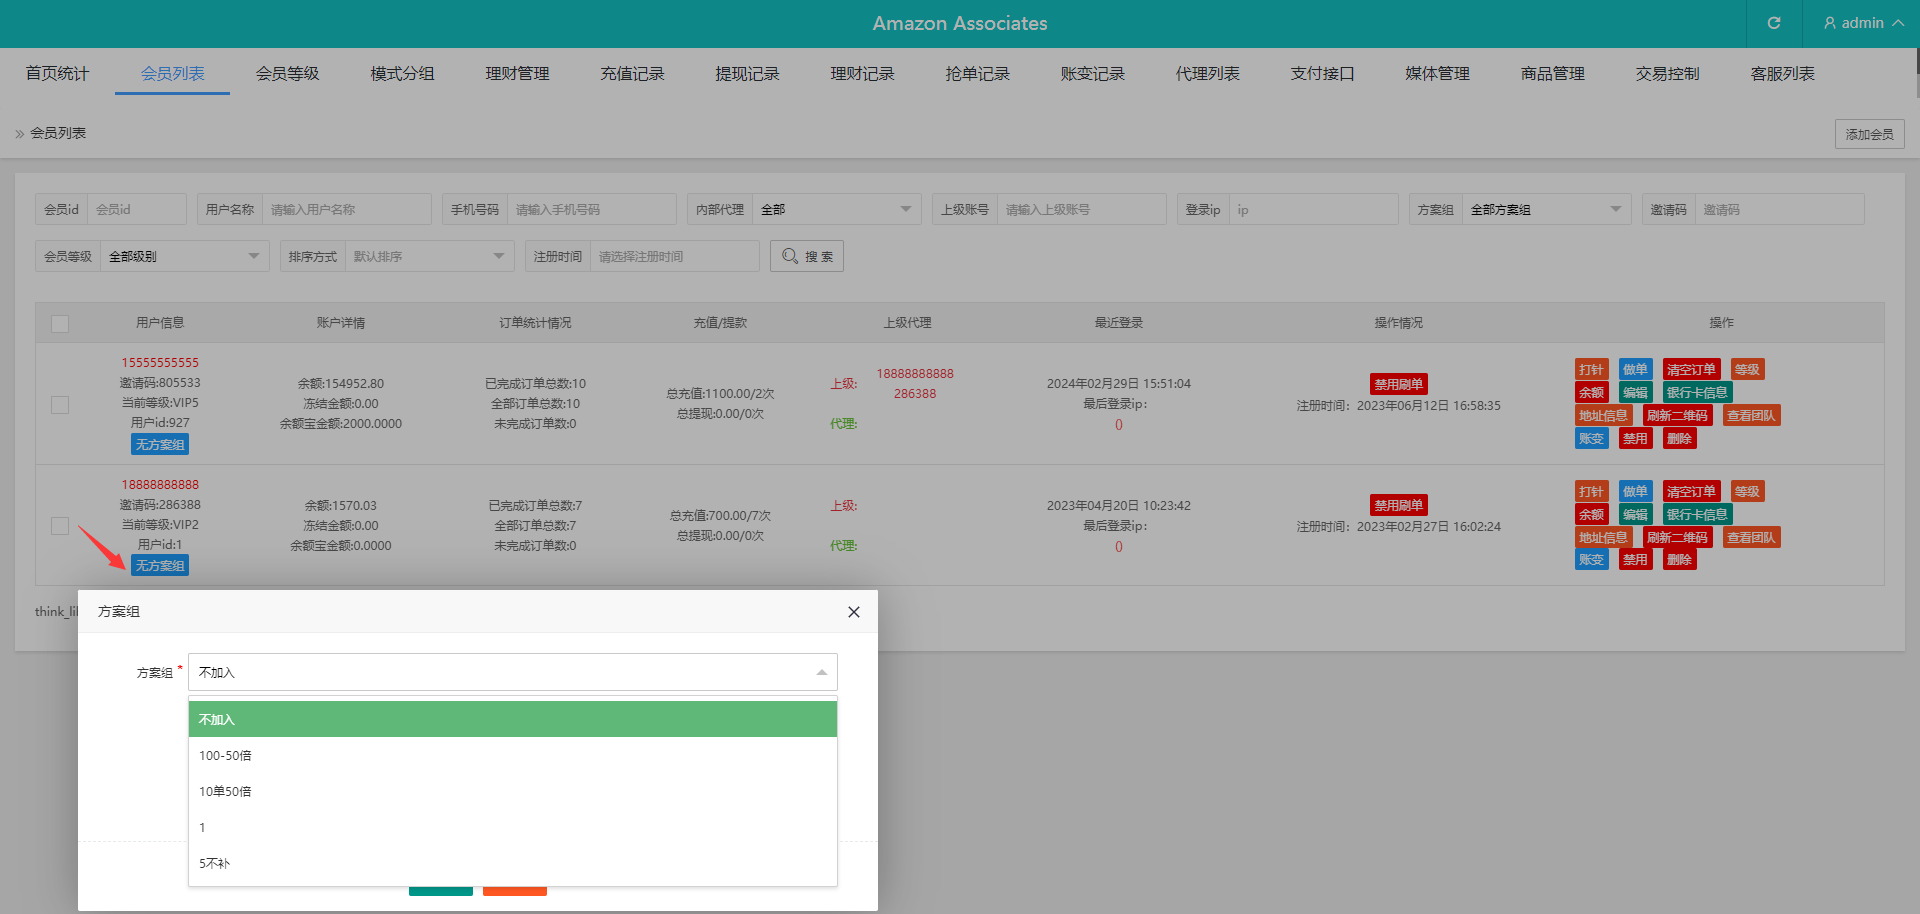The height and width of the screenshot is (914, 1920).
Task: Open the 会员等级 filter dropdown
Action: pyautogui.click(x=184, y=256)
